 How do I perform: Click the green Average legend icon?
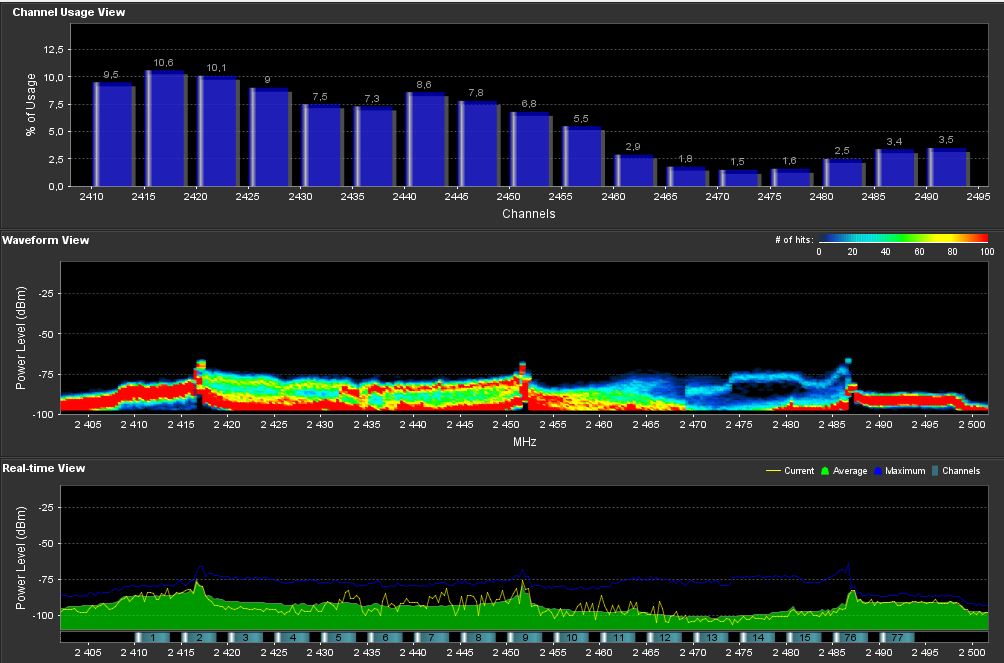pos(824,471)
